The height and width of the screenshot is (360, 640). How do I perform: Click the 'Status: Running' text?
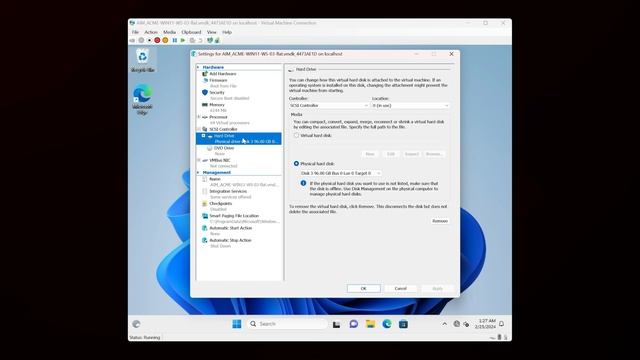click(144, 338)
